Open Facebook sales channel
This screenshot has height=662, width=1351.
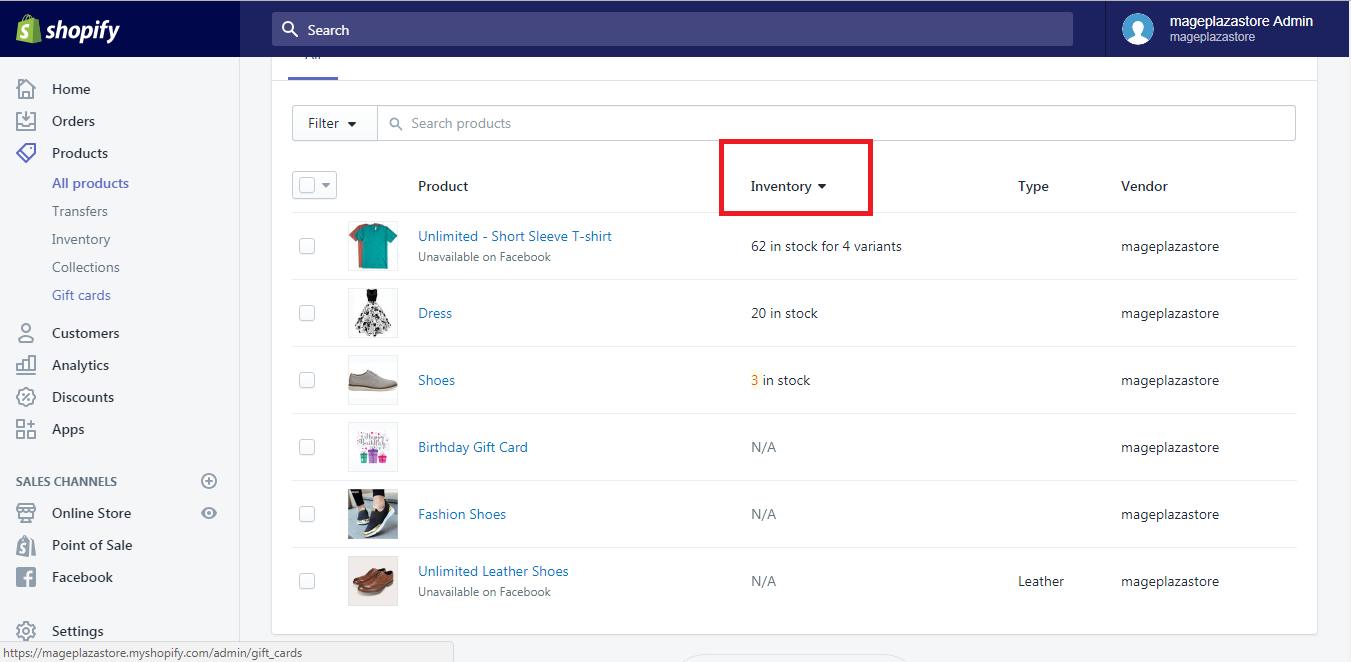[x=82, y=577]
